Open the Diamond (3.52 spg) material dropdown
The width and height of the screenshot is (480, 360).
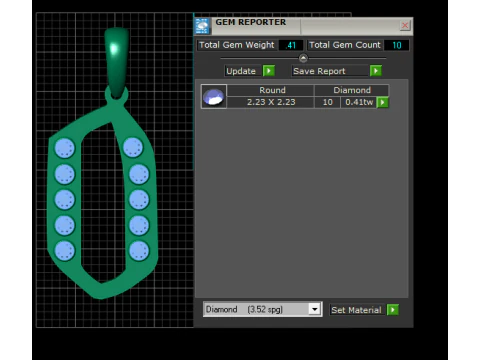[x=314, y=309]
